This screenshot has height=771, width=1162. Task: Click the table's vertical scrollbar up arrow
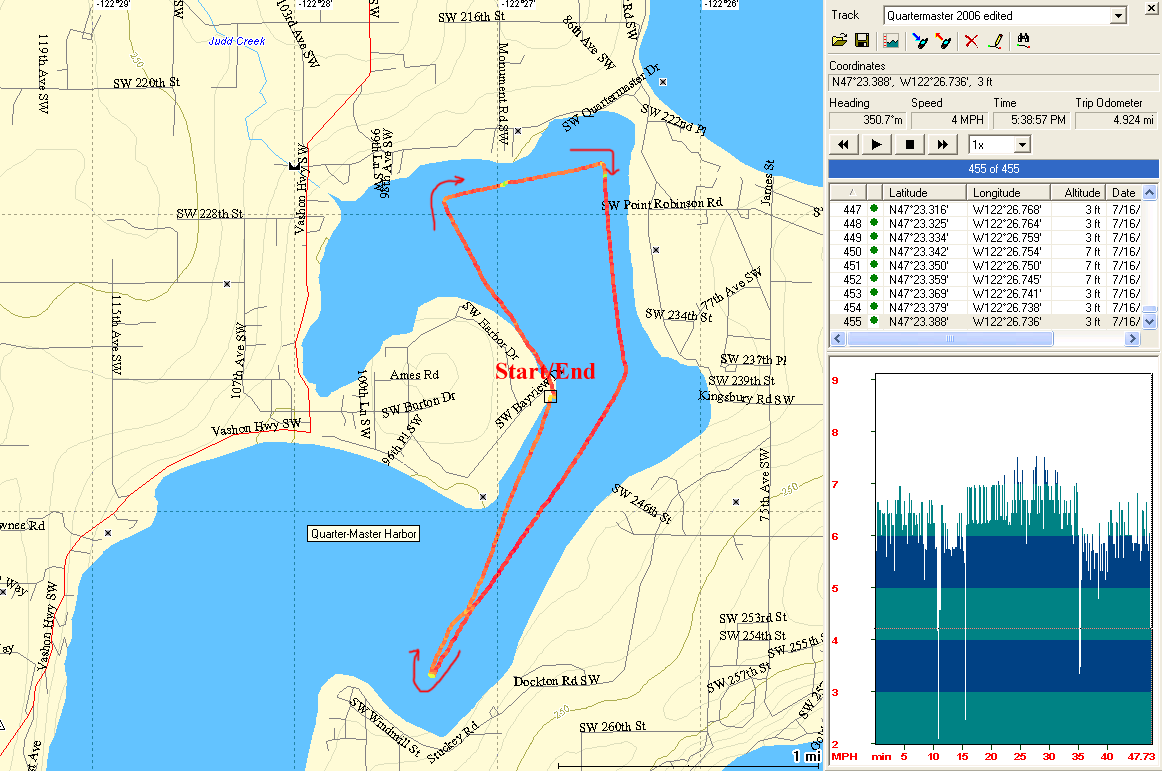point(1149,193)
